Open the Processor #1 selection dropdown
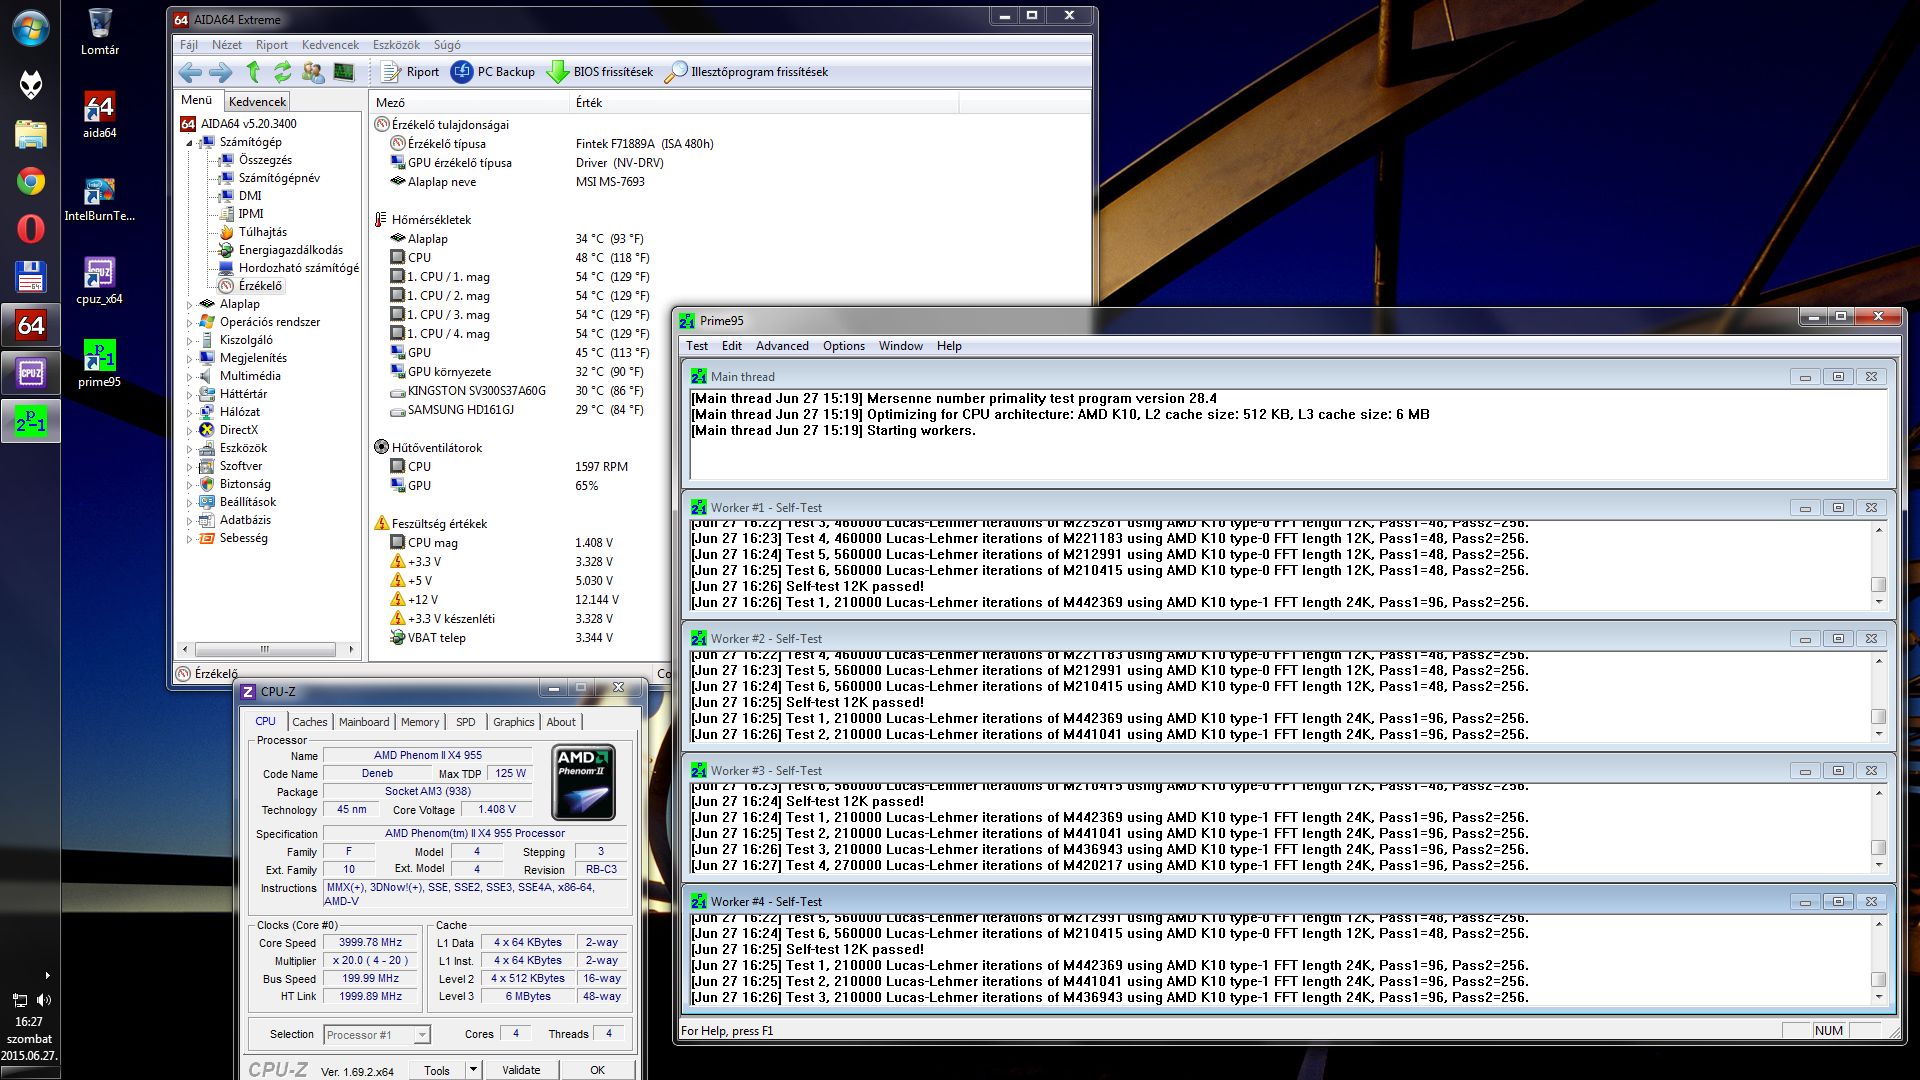Viewport: 1920px width, 1080px height. tap(377, 1035)
